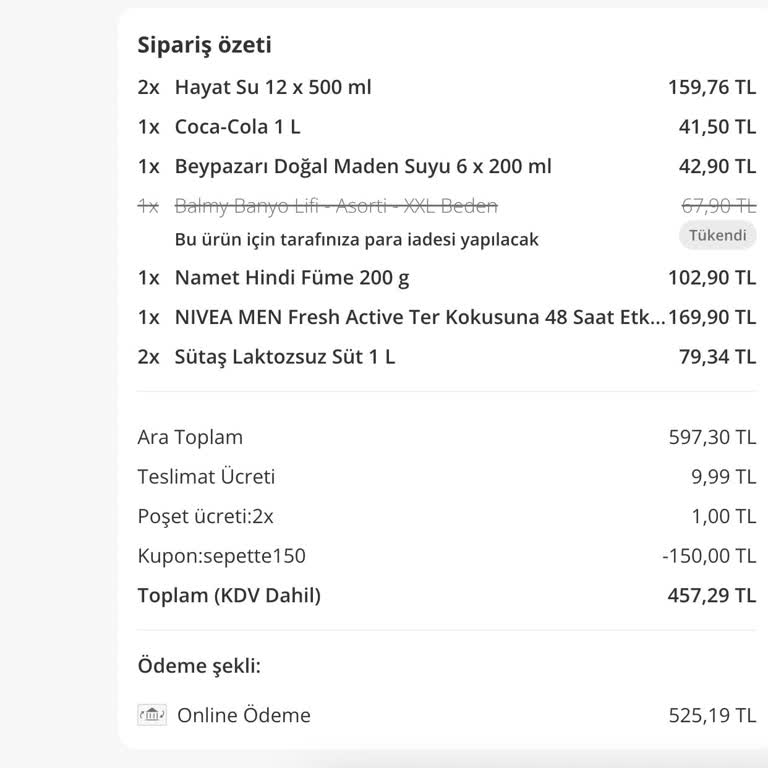Select the Online Ödeme payment method text

click(243, 715)
